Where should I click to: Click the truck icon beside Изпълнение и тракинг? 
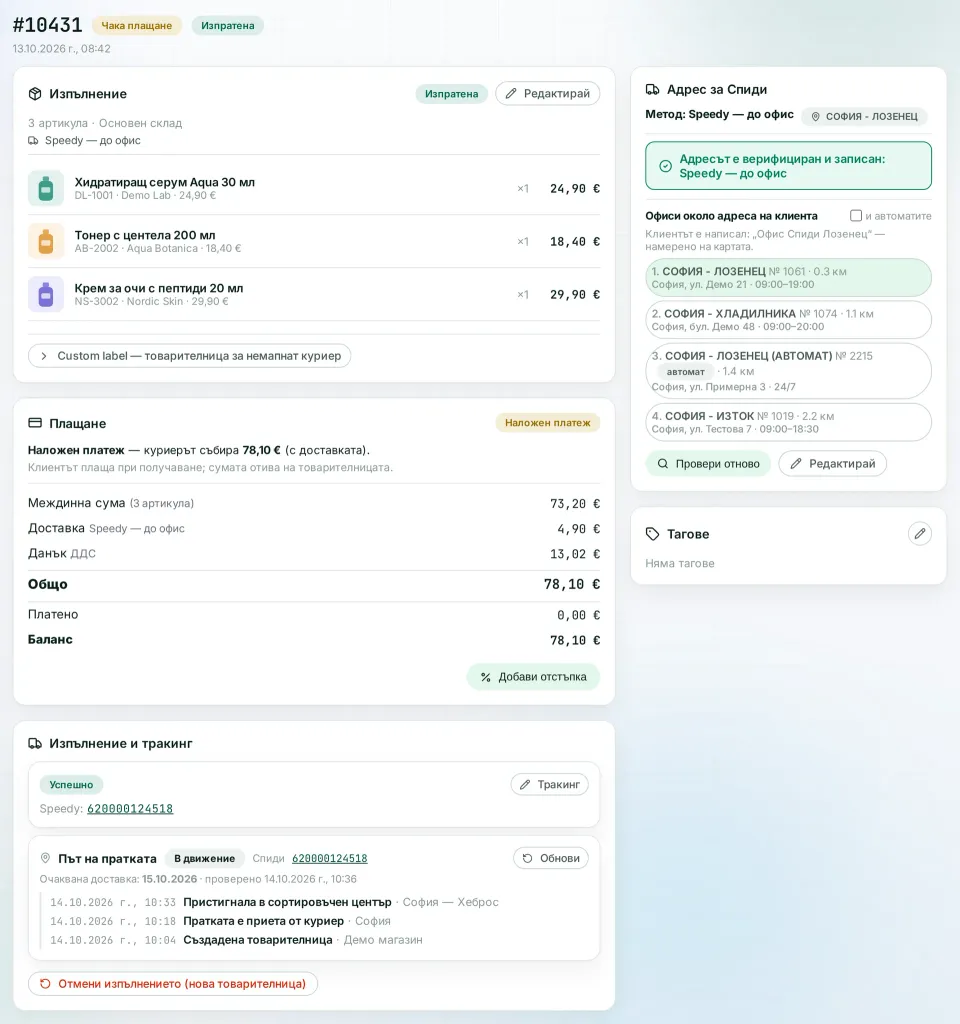pyautogui.click(x=35, y=743)
